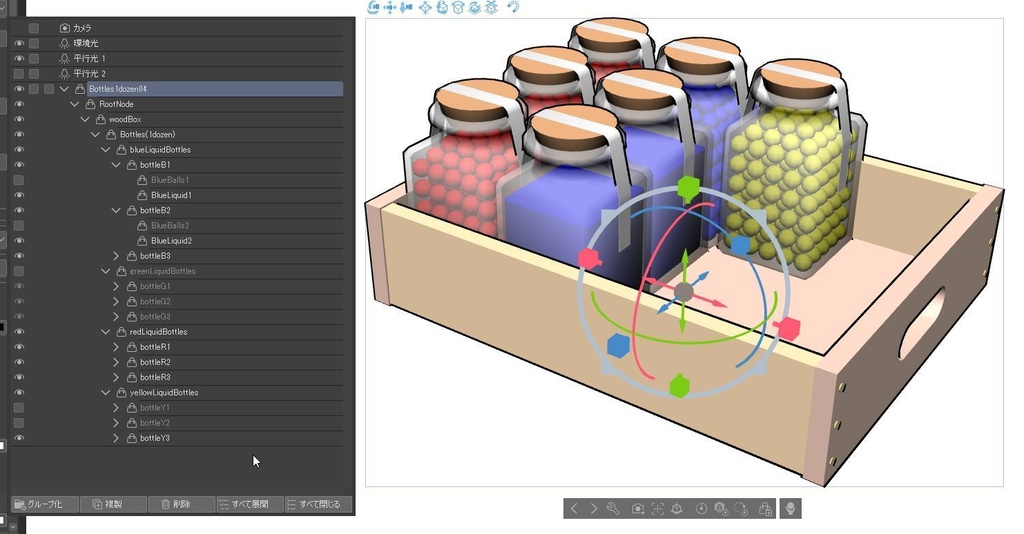
Task: Expand the bottleB3 node
Action: click(116, 256)
